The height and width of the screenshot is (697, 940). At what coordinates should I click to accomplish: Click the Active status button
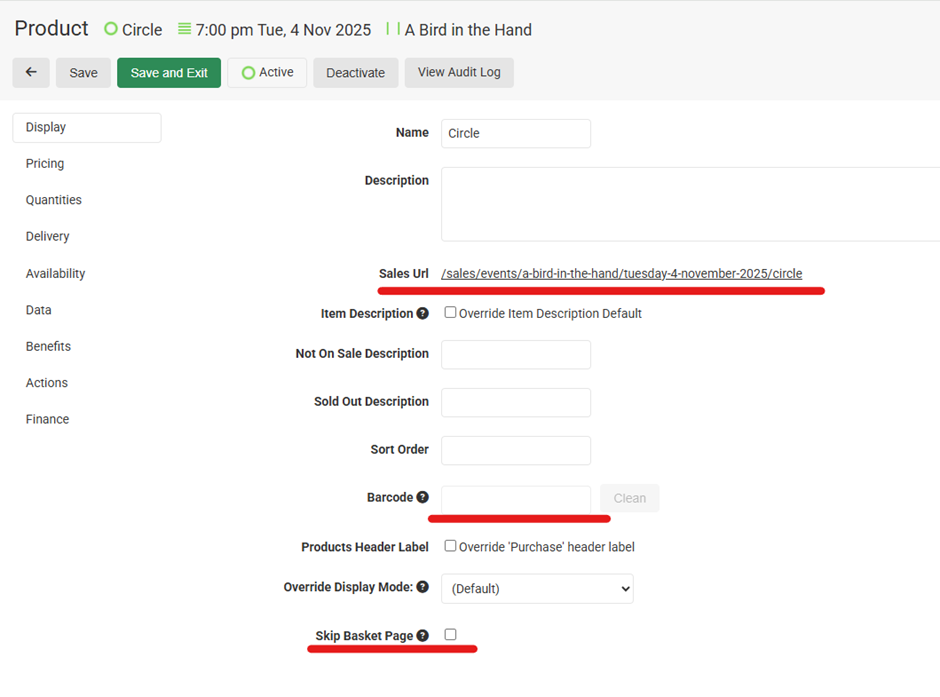pyautogui.click(x=267, y=73)
